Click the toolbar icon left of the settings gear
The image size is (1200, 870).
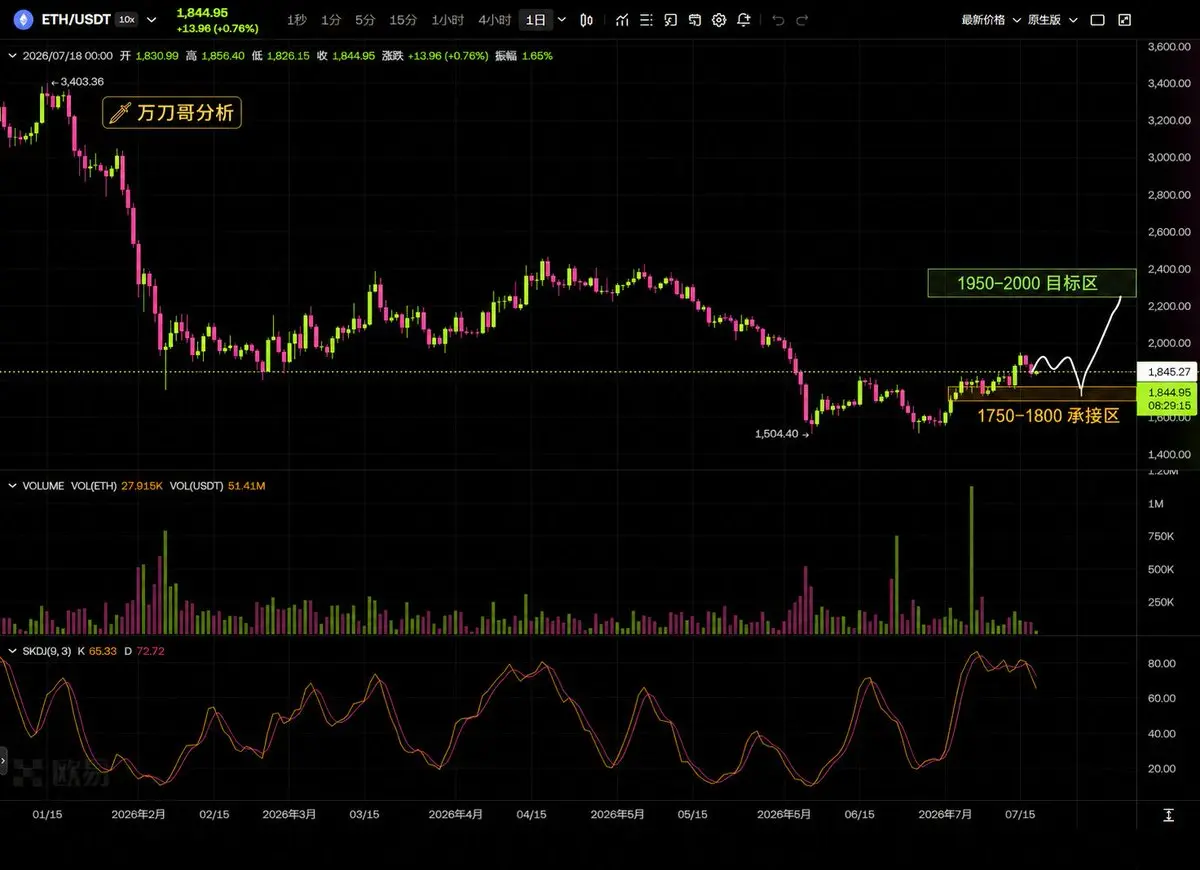(695, 20)
